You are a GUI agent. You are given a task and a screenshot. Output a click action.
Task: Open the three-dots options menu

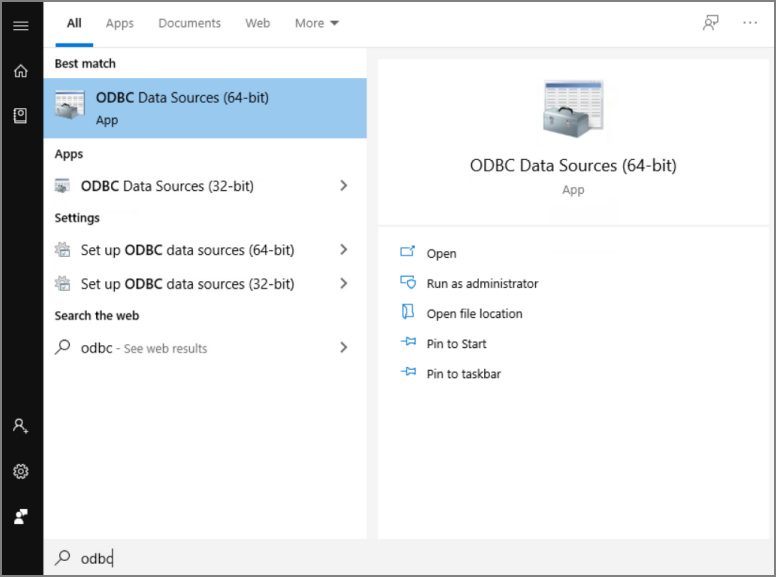pos(750,23)
